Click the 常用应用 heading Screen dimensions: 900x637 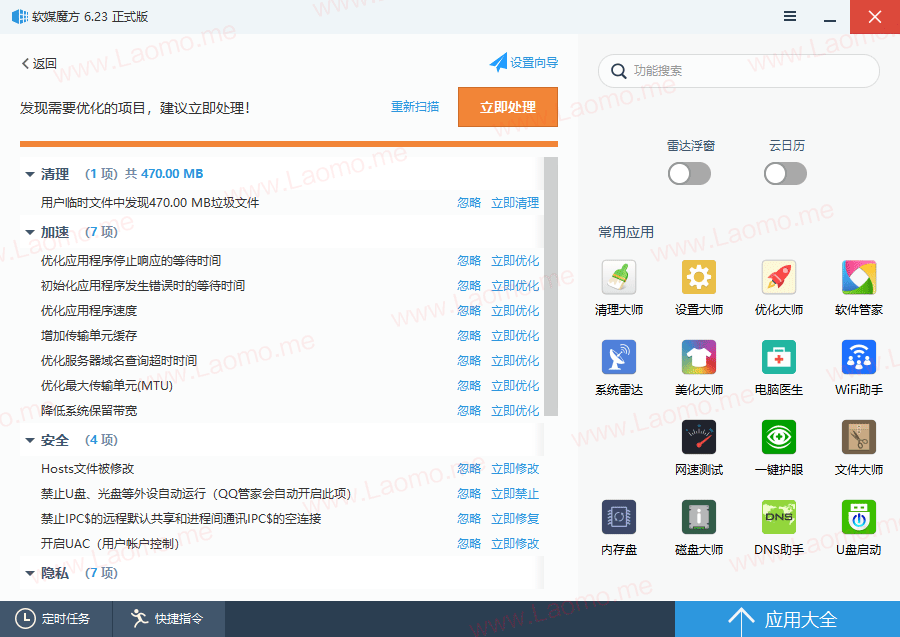coord(626,232)
